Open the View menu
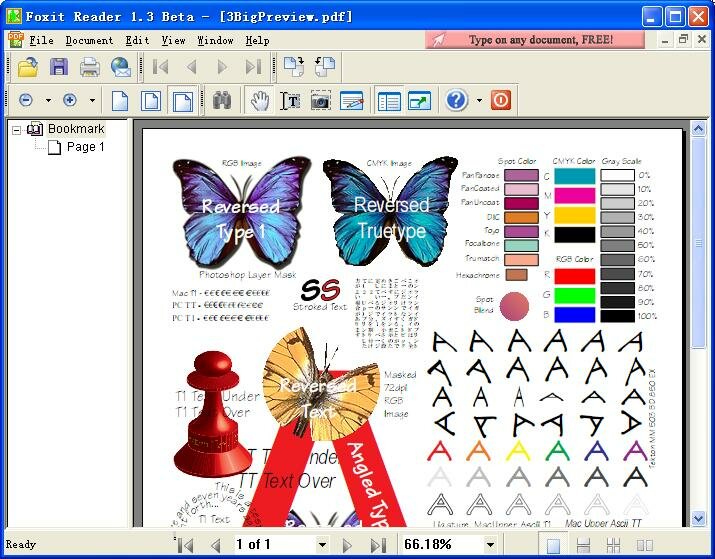The width and height of the screenshot is (715, 559). pyautogui.click(x=173, y=41)
